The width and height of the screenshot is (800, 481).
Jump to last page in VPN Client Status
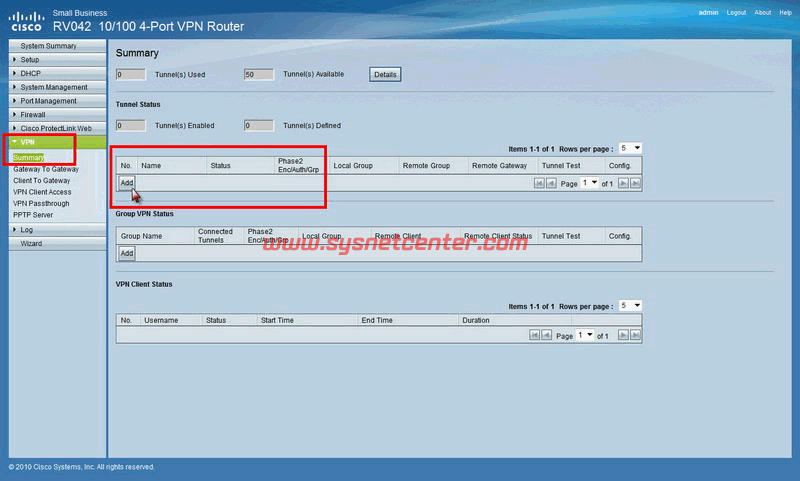635,336
